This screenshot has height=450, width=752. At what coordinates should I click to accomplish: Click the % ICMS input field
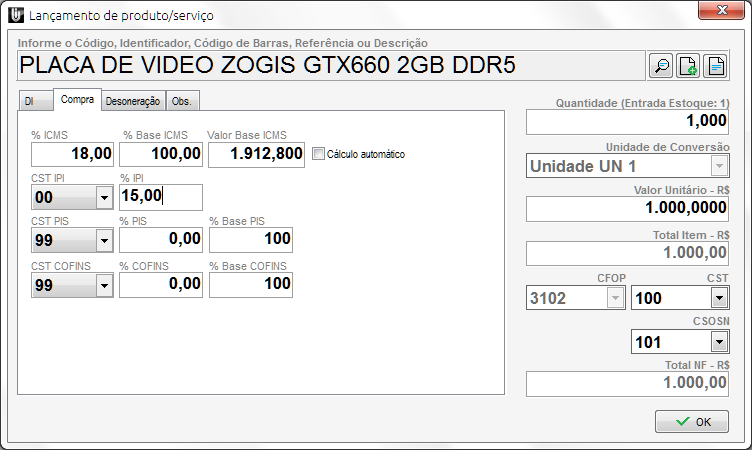pyautogui.click(x=74, y=154)
